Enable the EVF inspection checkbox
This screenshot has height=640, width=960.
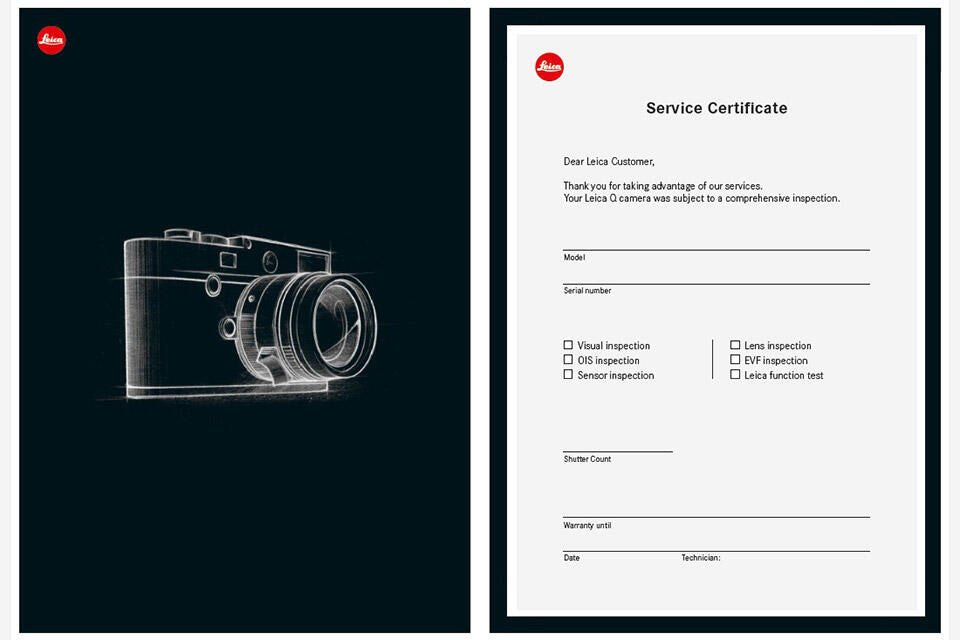(735, 360)
